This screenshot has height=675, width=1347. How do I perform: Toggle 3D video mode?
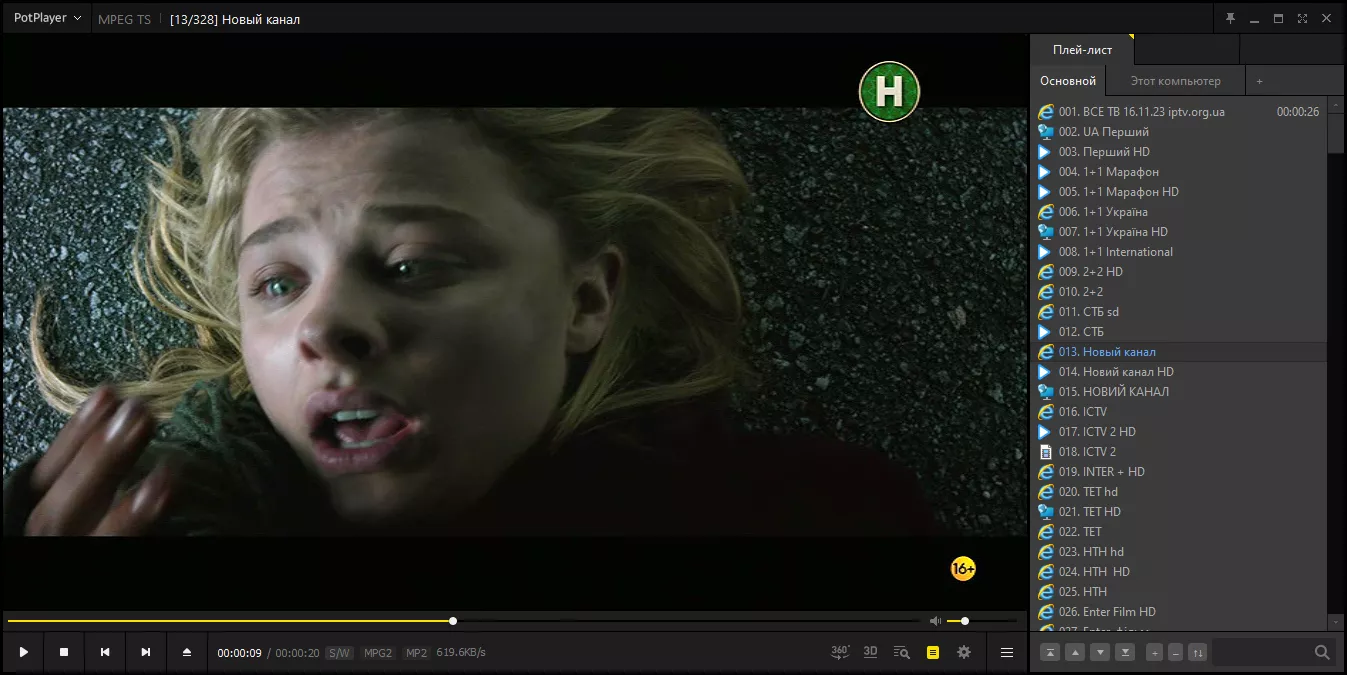pyautogui.click(x=870, y=652)
